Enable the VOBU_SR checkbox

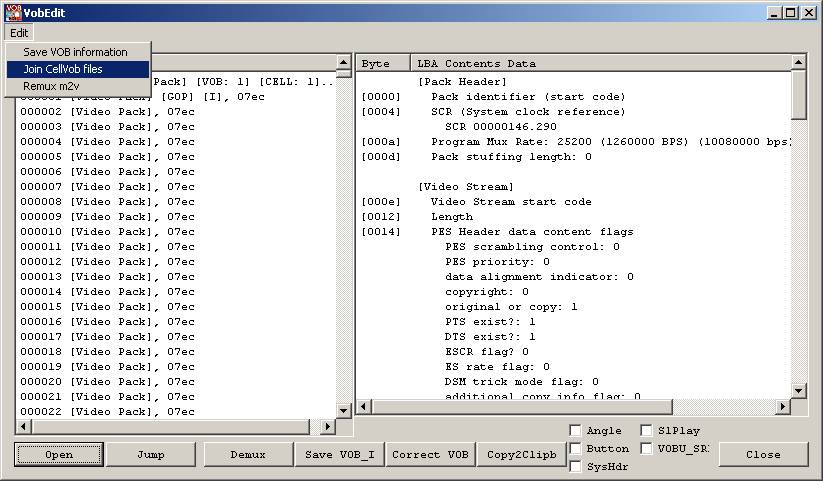coord(646,448)
